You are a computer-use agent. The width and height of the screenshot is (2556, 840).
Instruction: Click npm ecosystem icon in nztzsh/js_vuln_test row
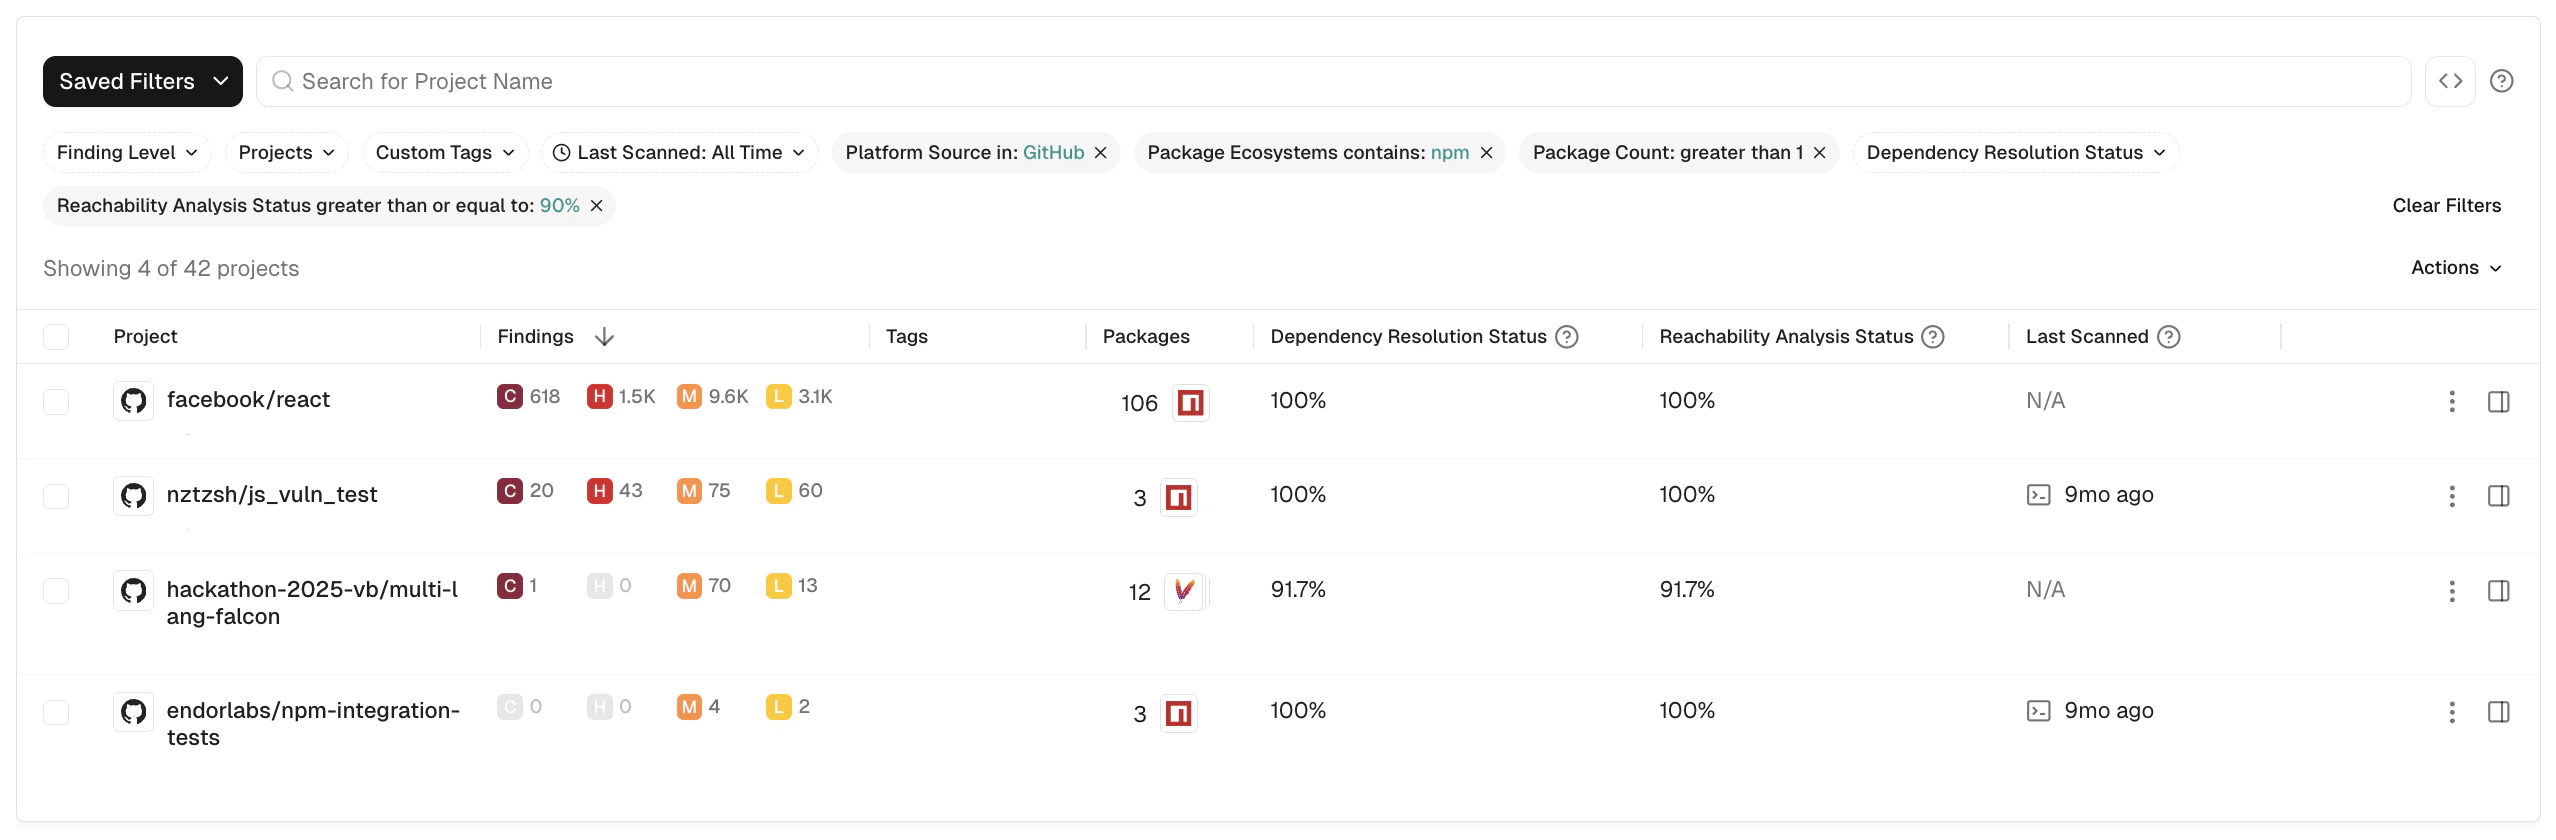pos(1178,497)
